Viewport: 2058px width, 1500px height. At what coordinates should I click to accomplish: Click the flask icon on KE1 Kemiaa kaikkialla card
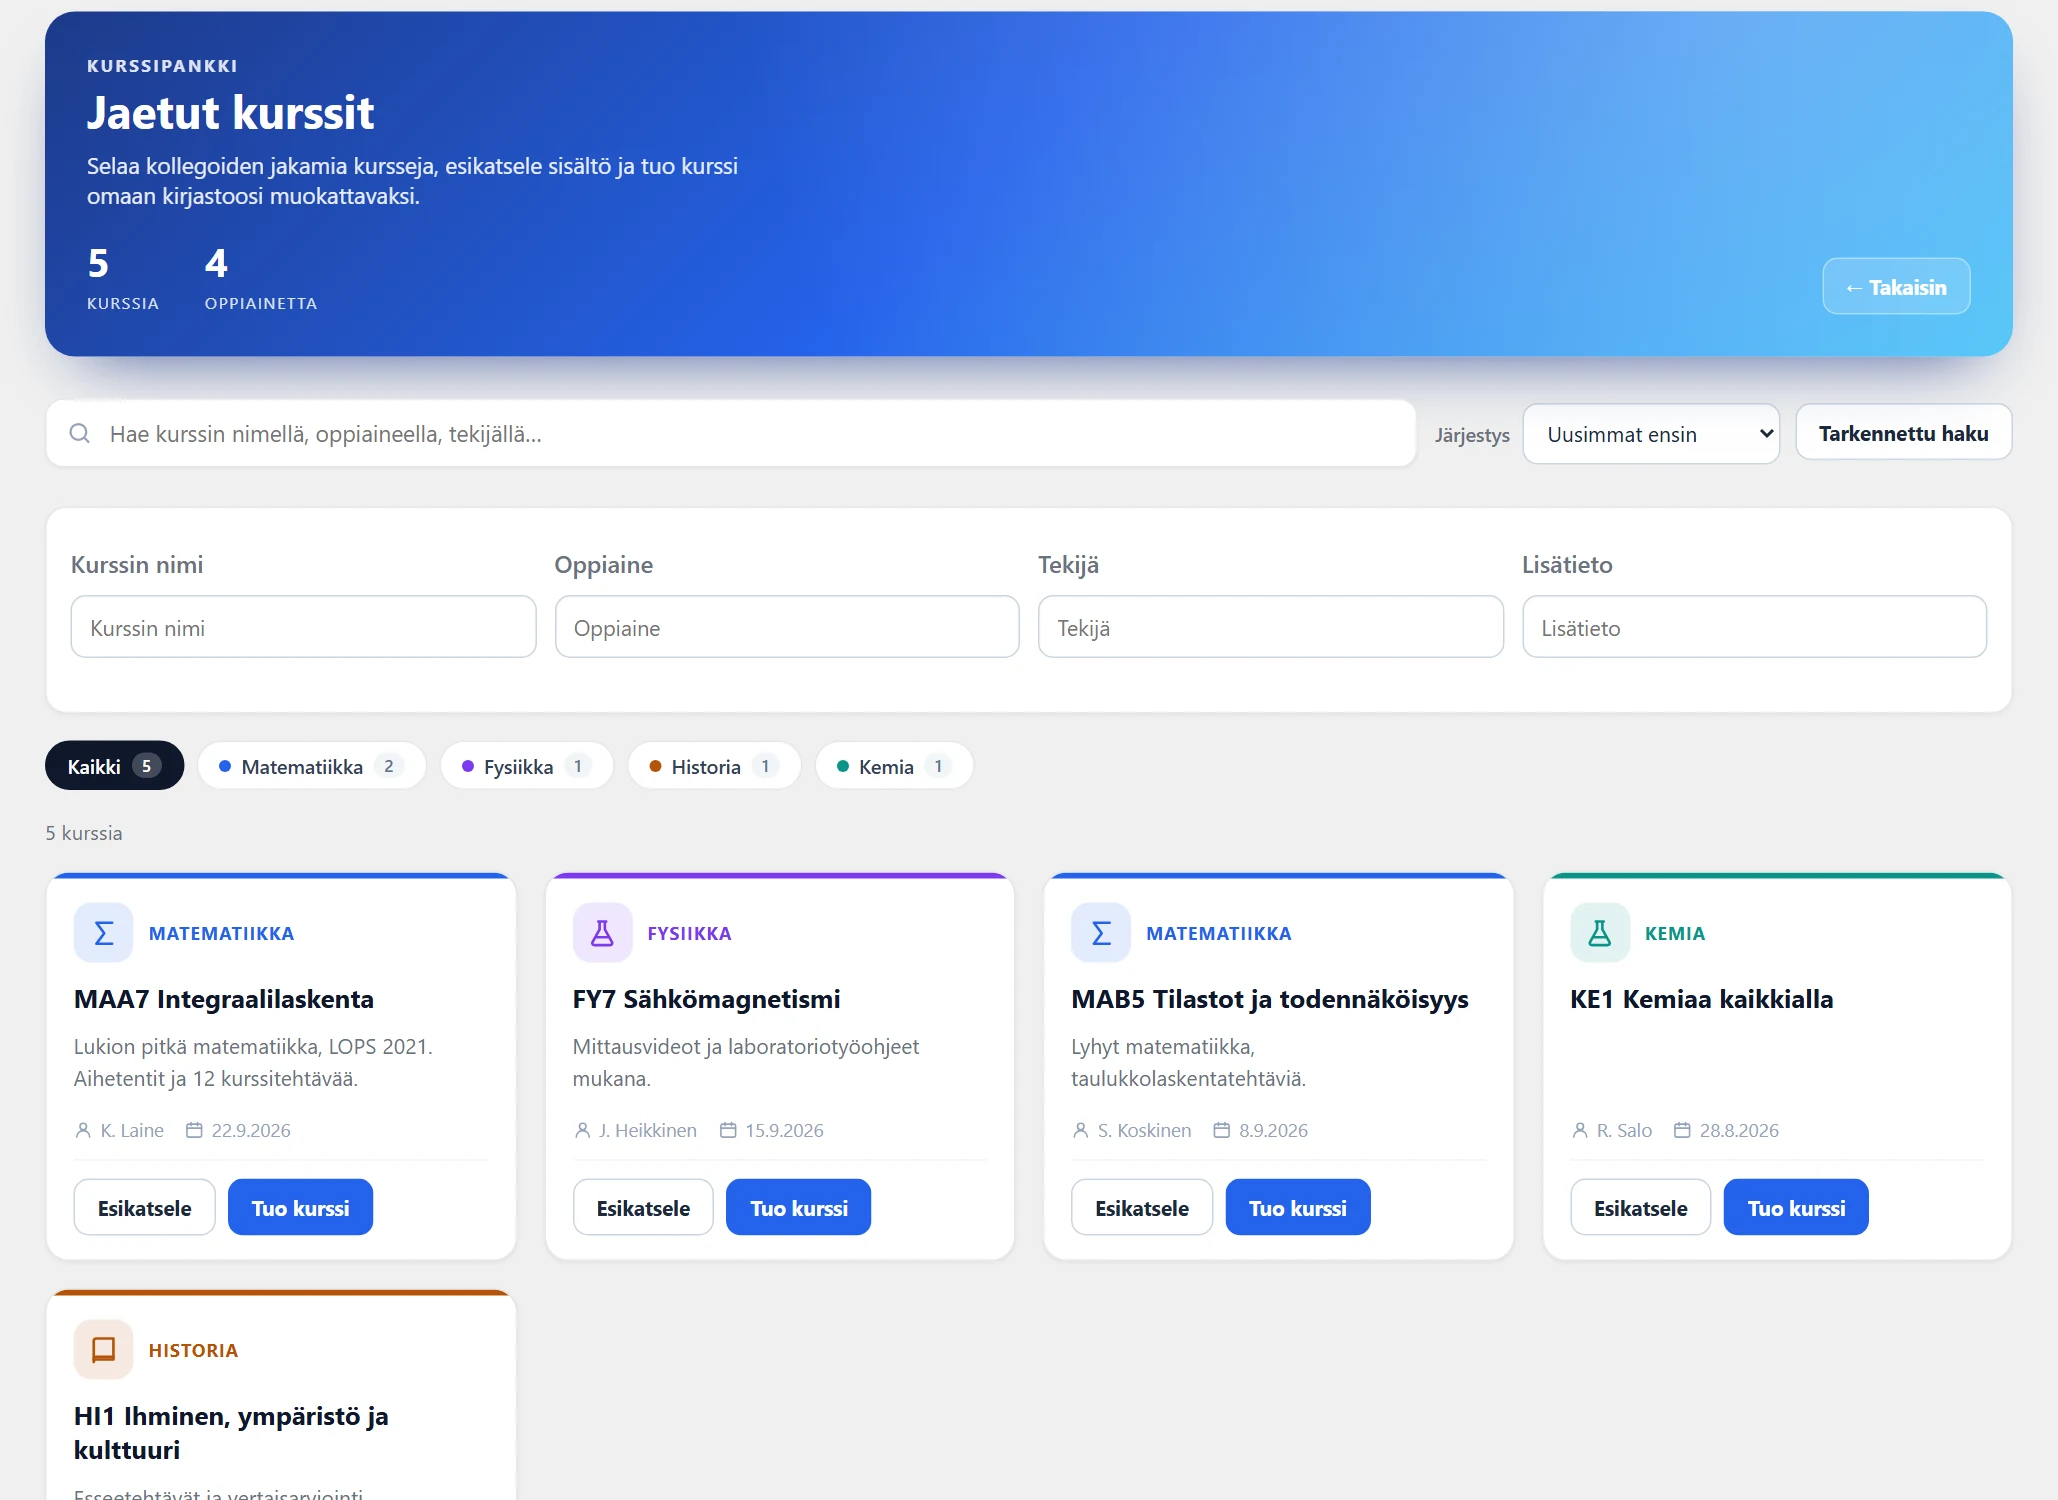1600,933
